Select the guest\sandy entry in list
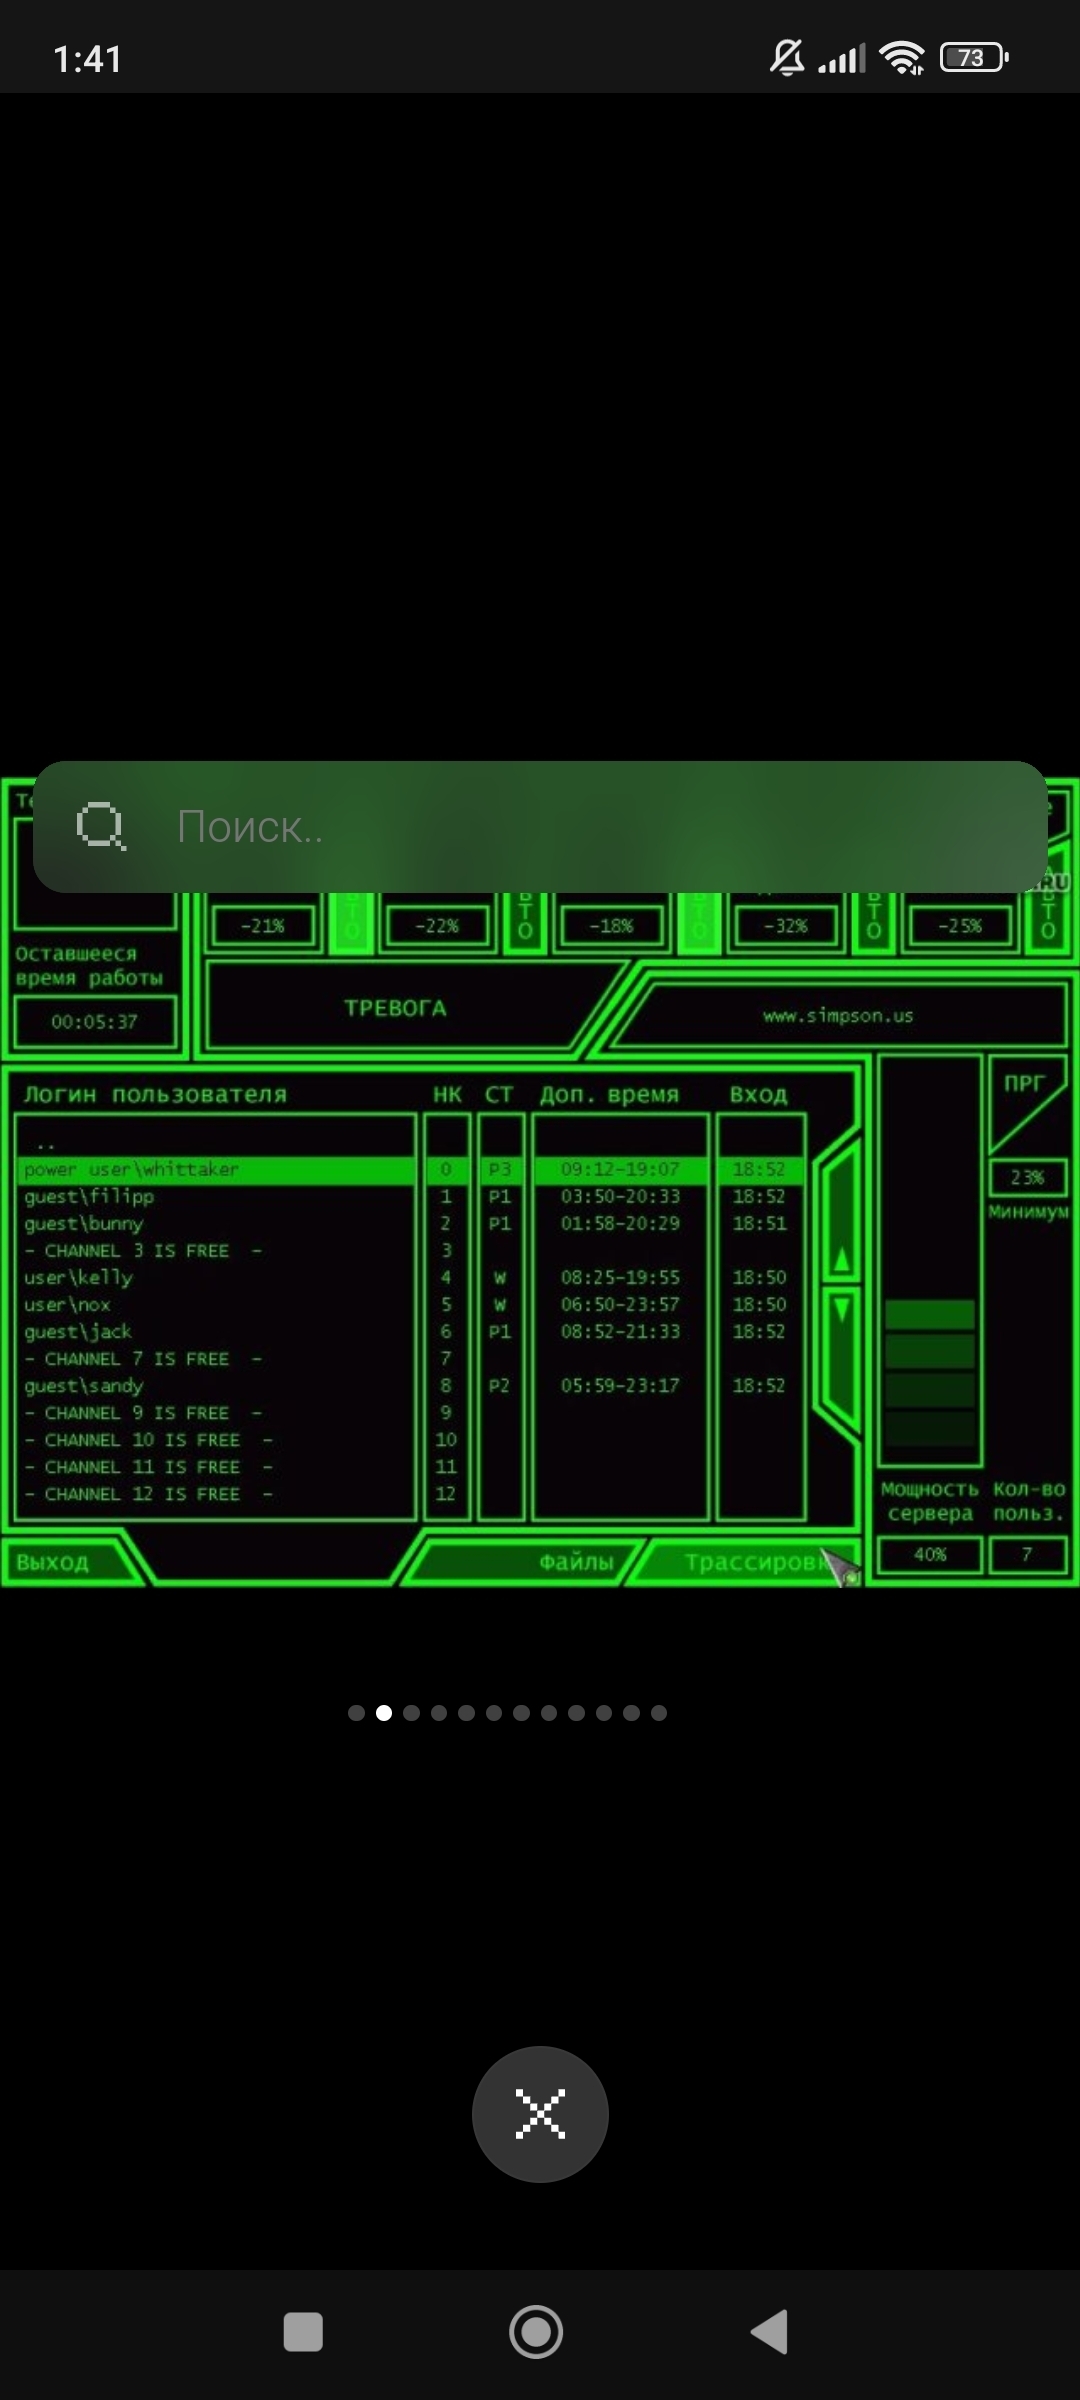 pyautogui.click(x=216, y=1386)
